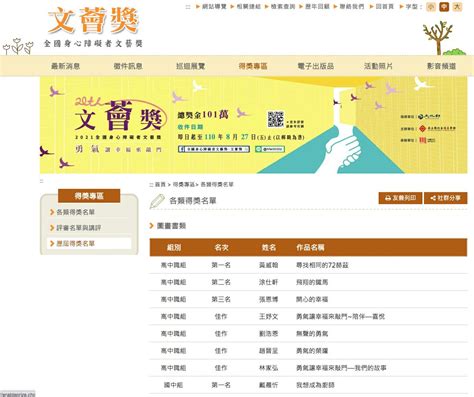
Task: Open 評審名單與講評 in the sidebar
Action: coord(79,228)
